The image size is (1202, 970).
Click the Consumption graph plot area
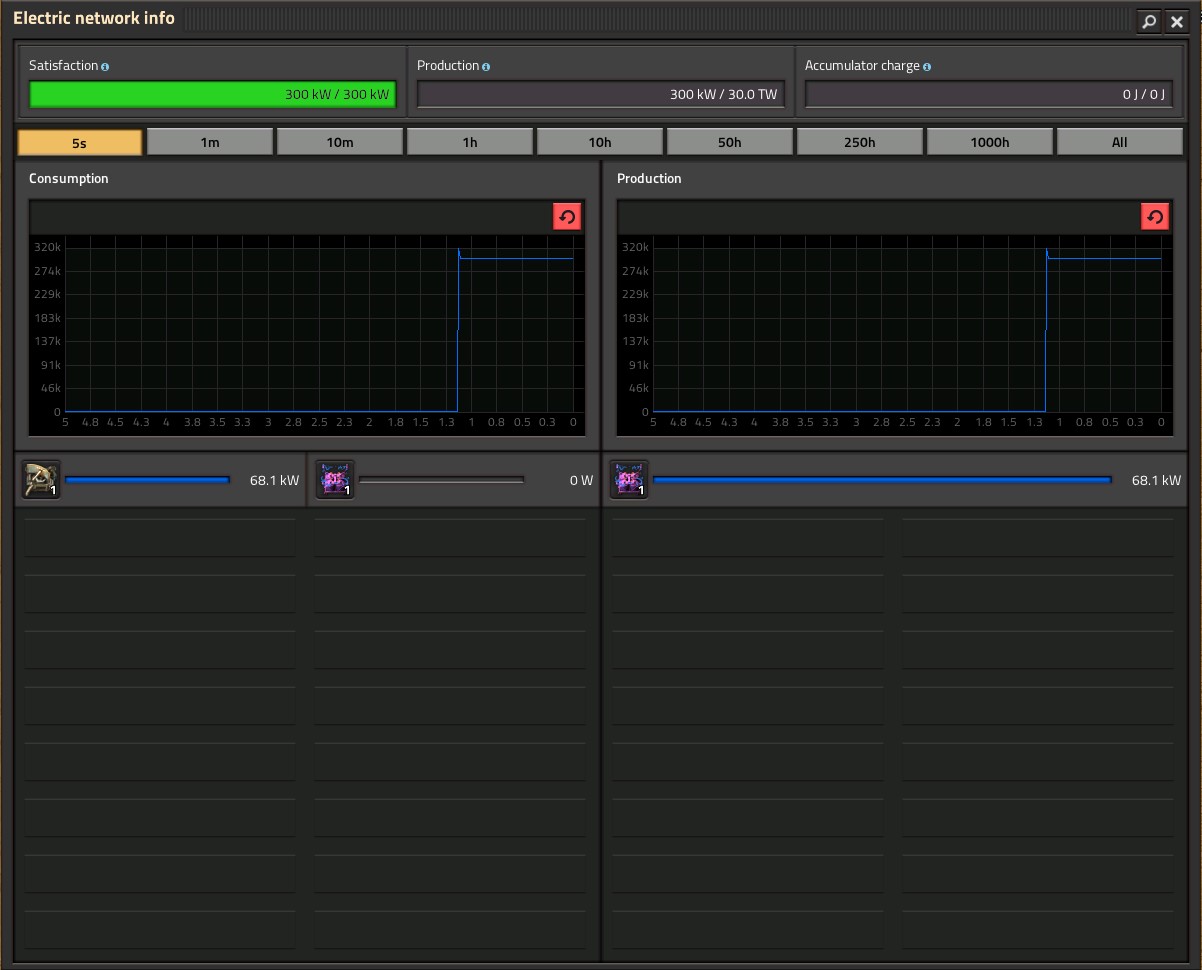coord(319,324)
